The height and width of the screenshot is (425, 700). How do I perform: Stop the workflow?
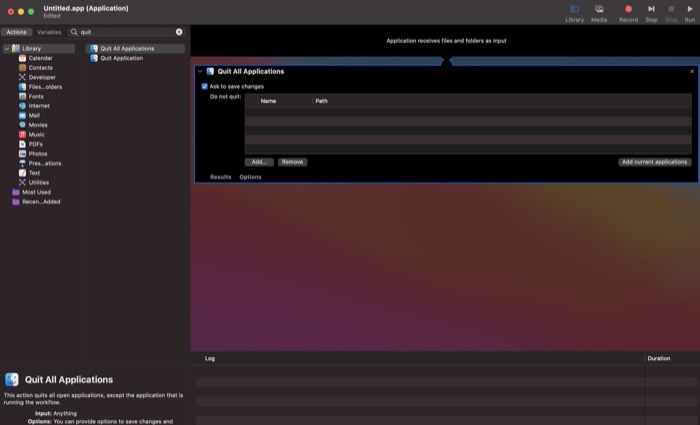(671, 13)
